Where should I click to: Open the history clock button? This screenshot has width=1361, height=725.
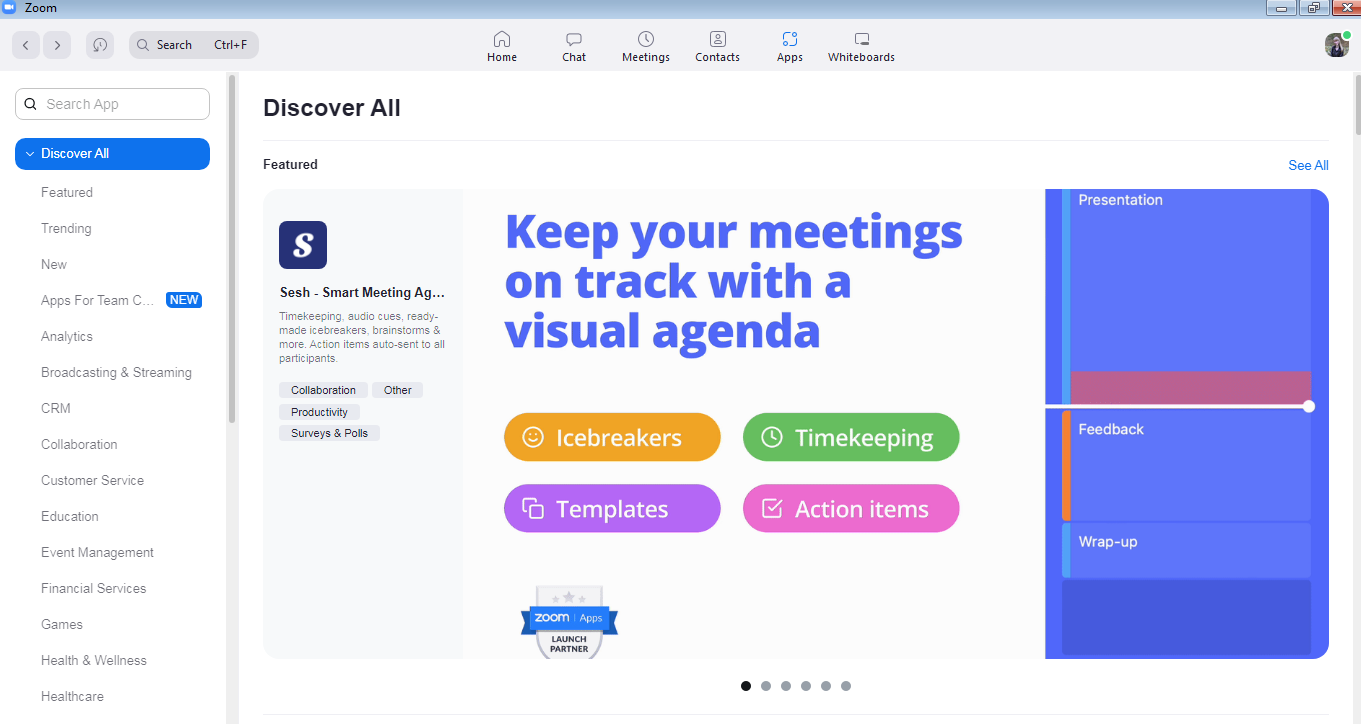pos(99,45)
